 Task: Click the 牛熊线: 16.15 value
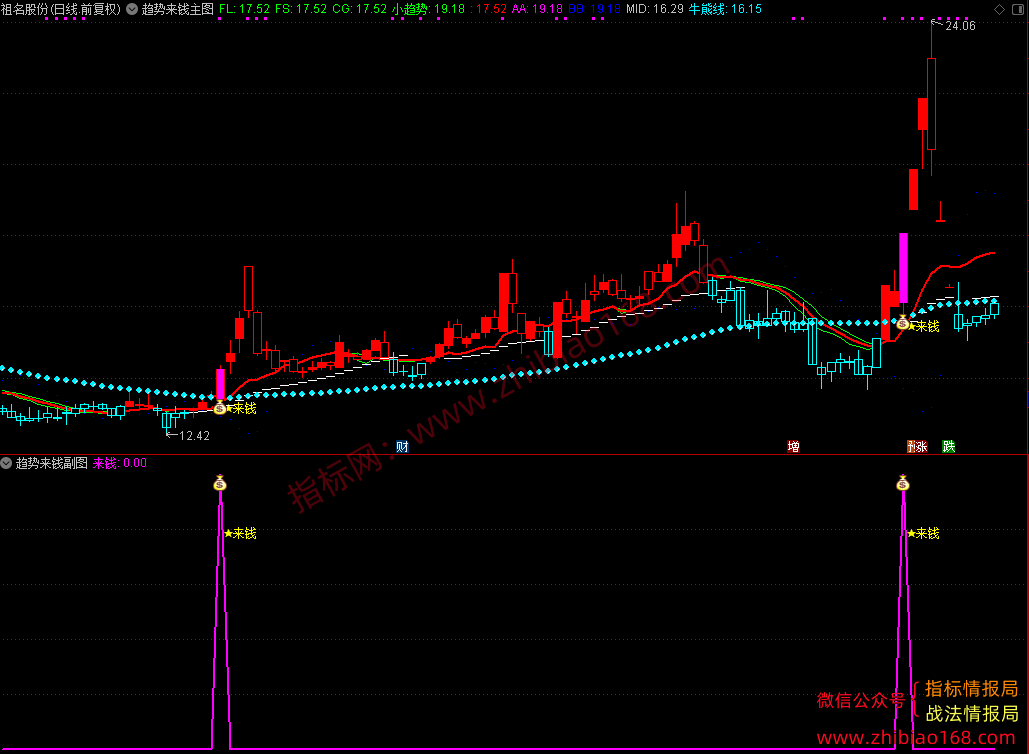coord(725,9)
